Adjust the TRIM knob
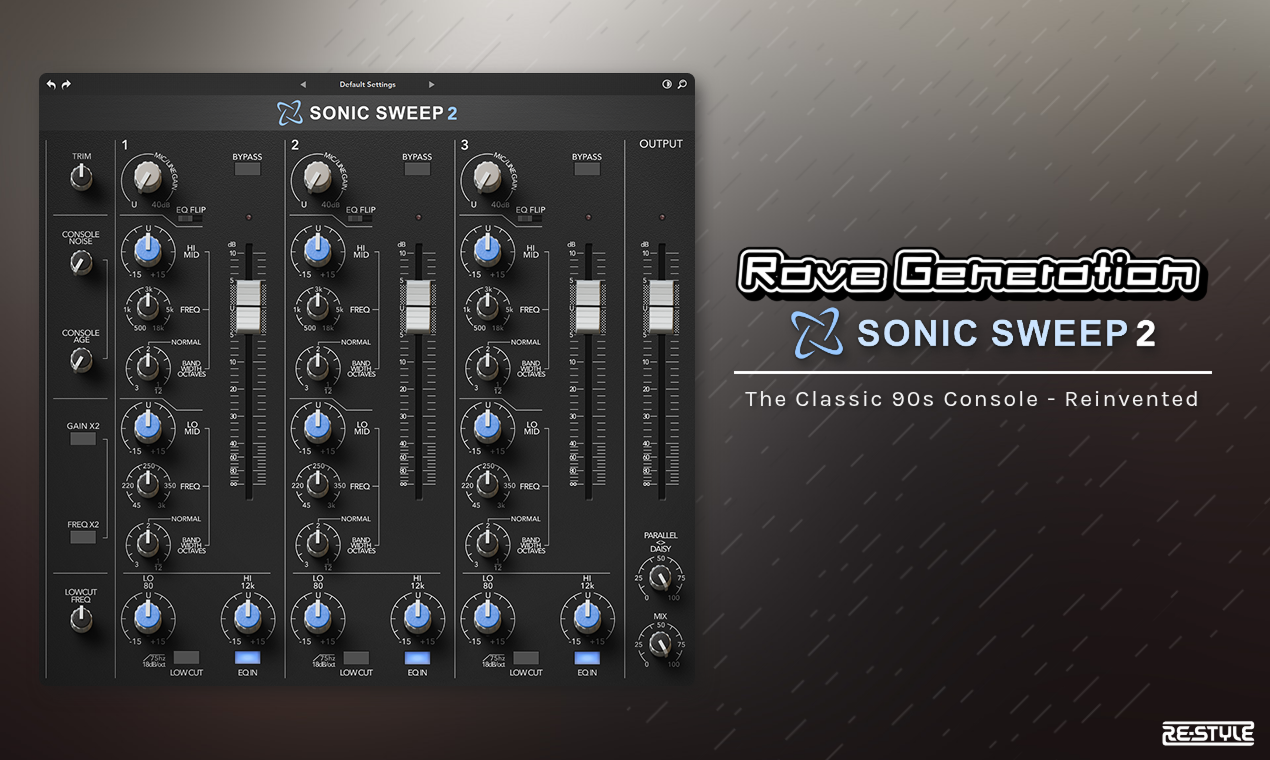The height and width of the screenshot is (760, 1270). pyautogui.click(x=80, y=176)
